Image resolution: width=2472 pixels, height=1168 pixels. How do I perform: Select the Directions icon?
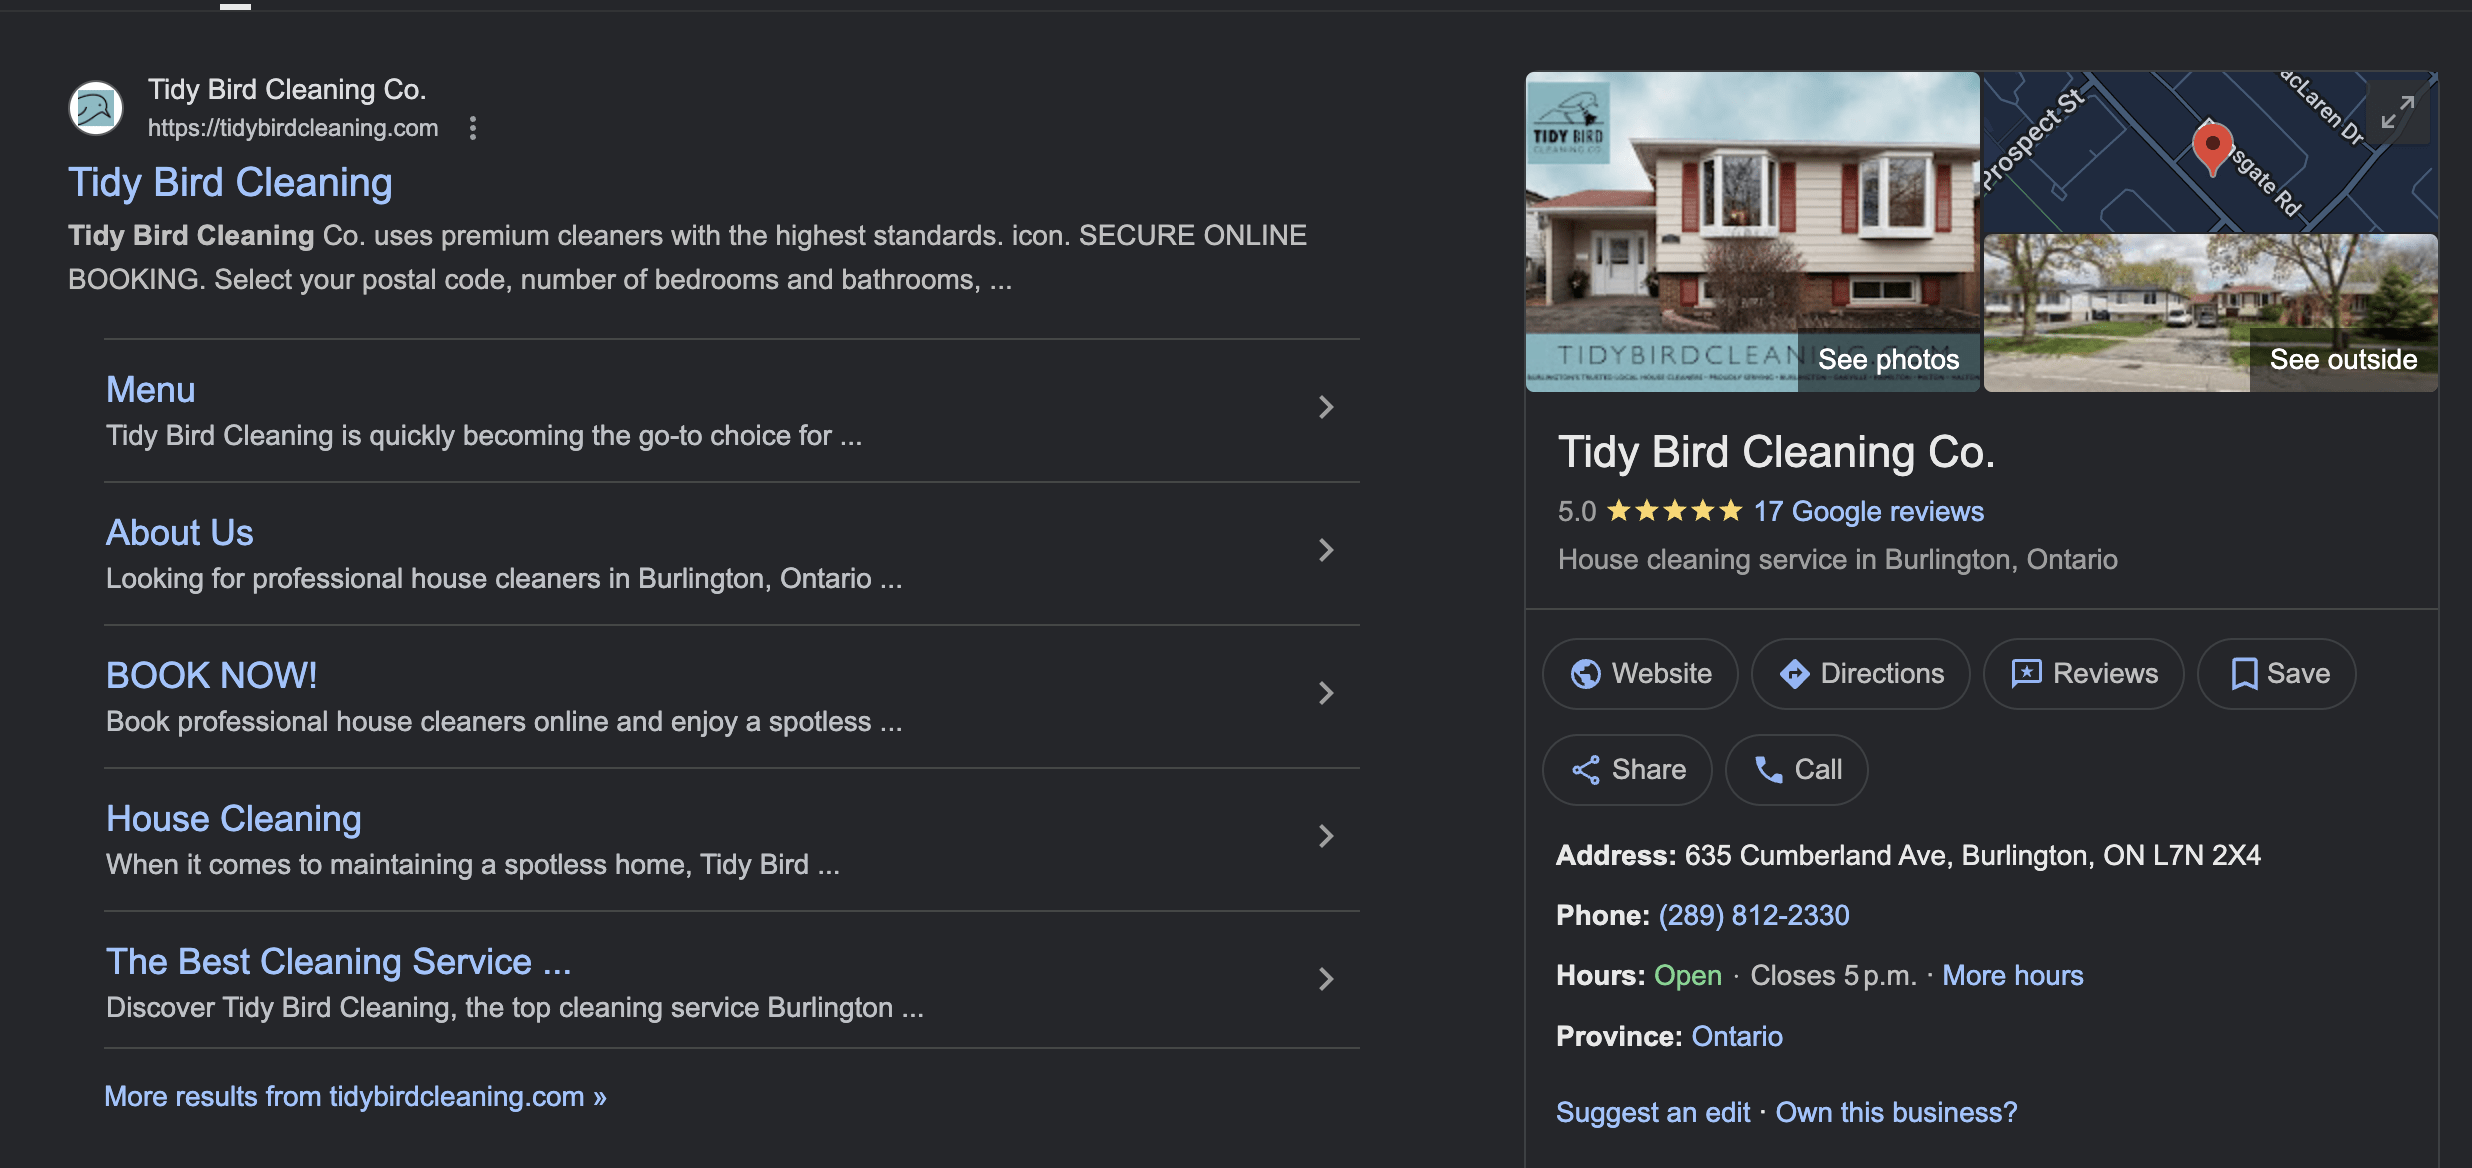tap(1796, 673)
